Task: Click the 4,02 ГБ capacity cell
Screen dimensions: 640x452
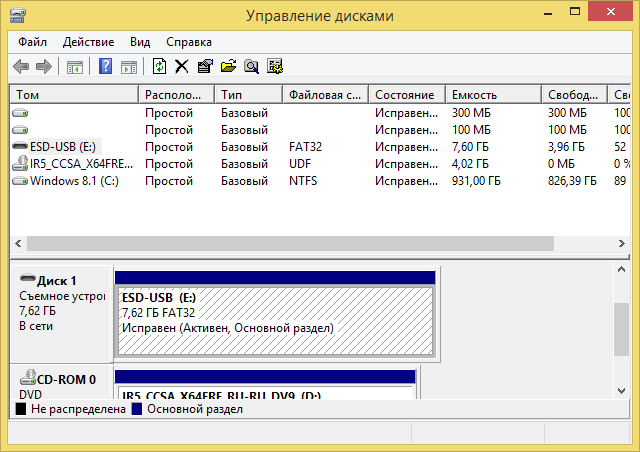Action: click(x=470, y=164)
